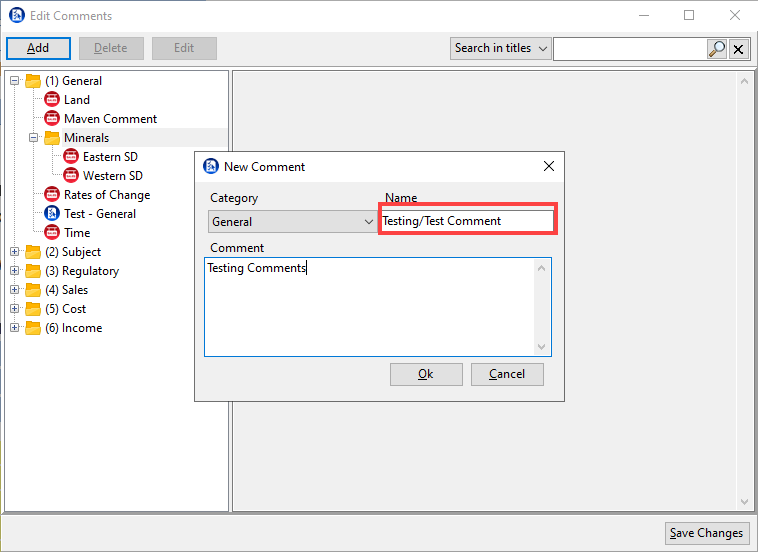This screenshot has height=552, width=758.
Task: Click the Save Changes button
Action: pyautogui.click(x=706, y=533)
